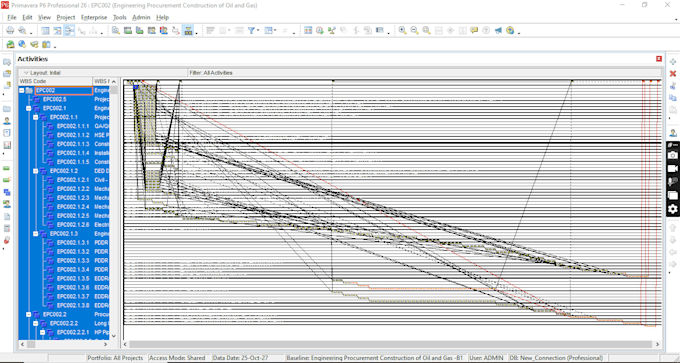This screenshot has height=363, width=680.
Task: Open the Edit menu
Action: pos(27,17)
